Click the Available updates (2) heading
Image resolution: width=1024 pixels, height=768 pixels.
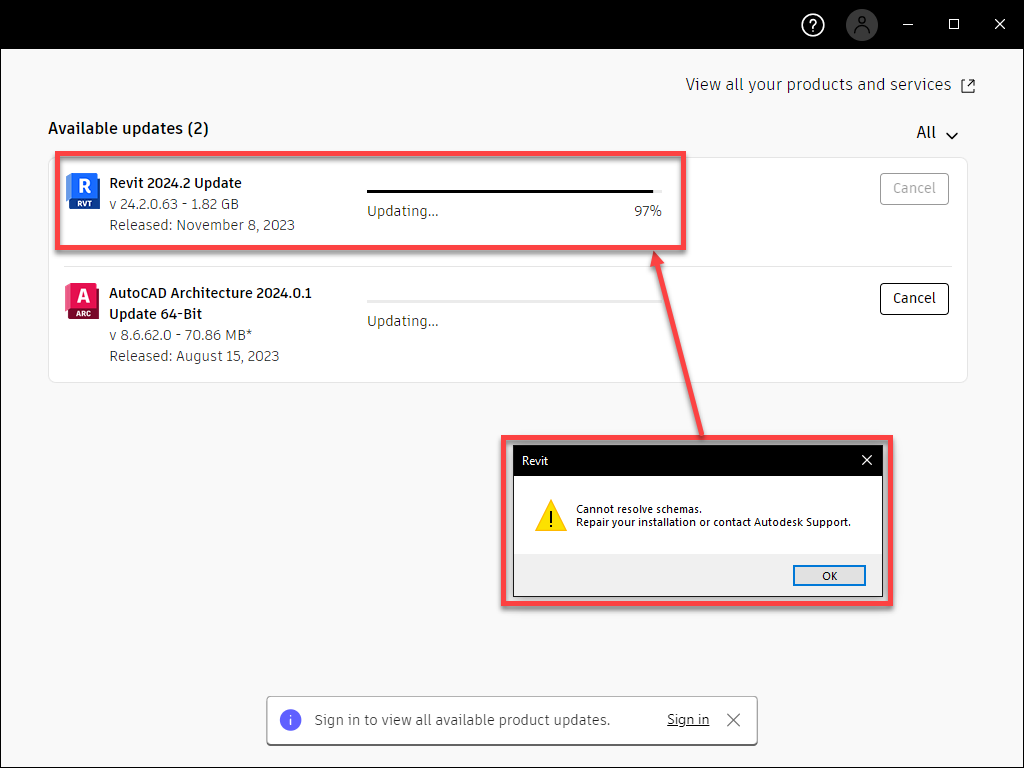(128, 129)
